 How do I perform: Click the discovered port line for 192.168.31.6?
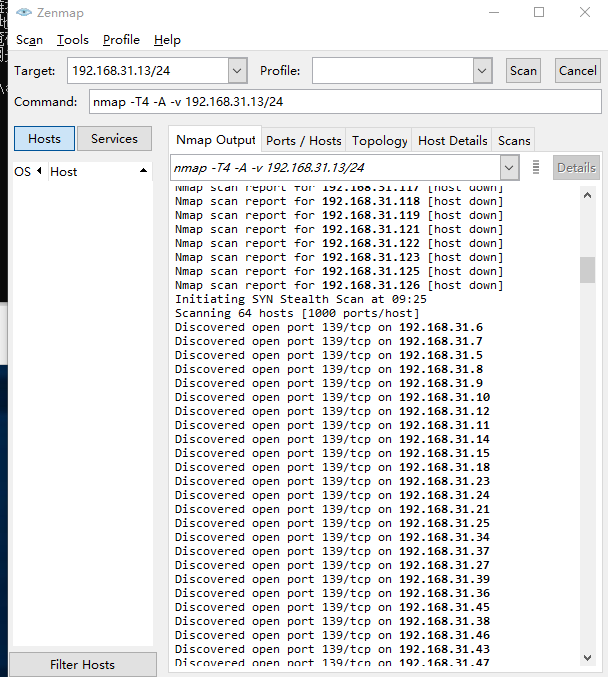[x=329, y=327]
